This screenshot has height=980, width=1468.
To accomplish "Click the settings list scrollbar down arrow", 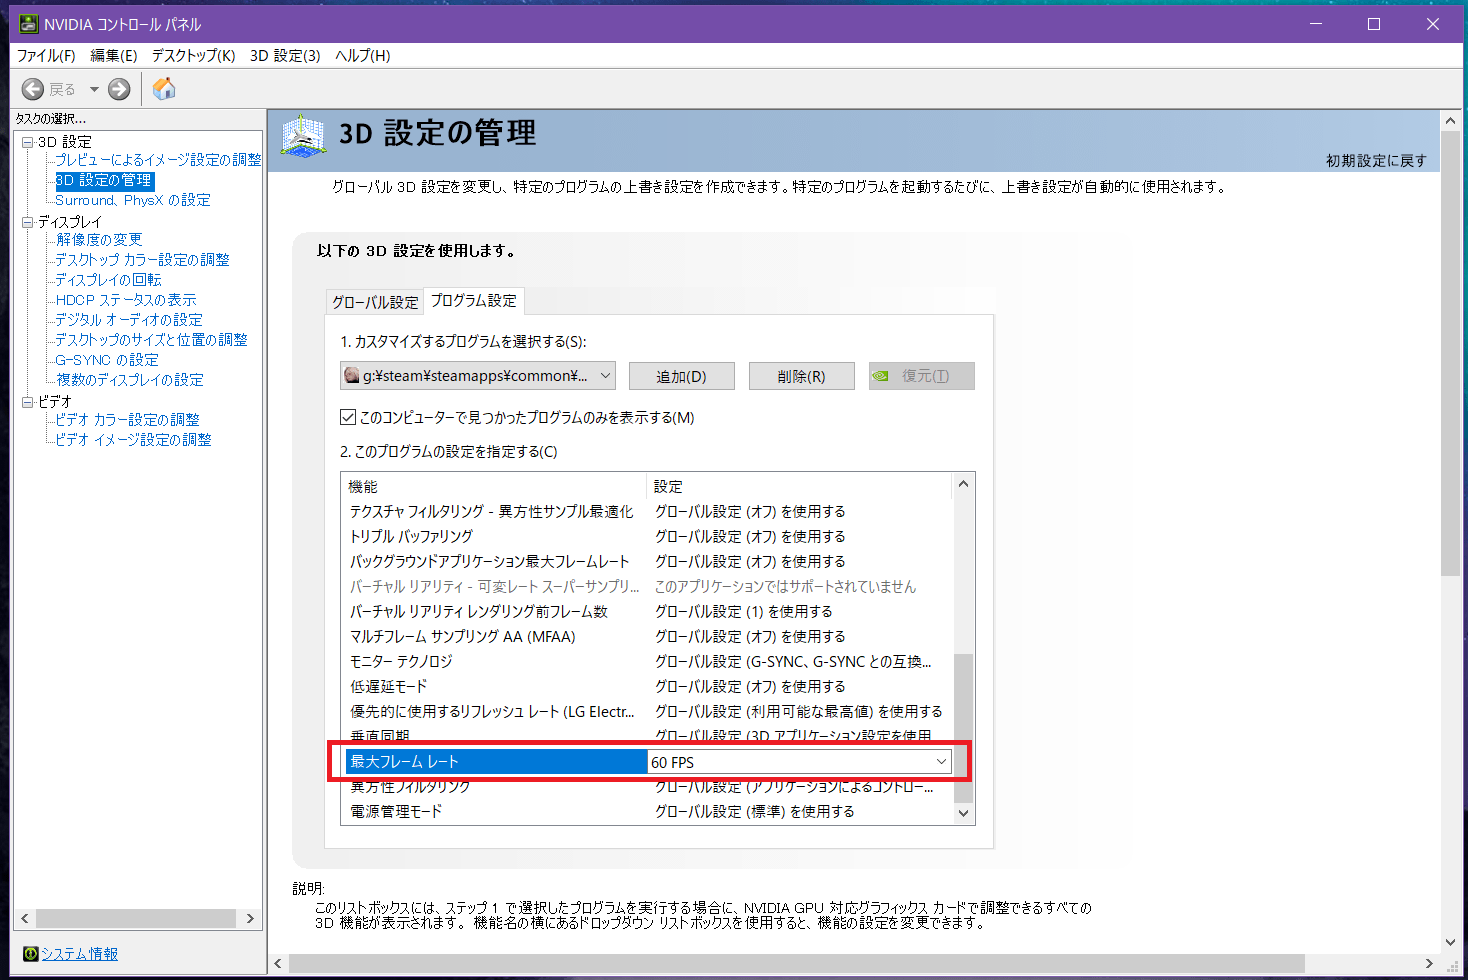I will (963, 813).
